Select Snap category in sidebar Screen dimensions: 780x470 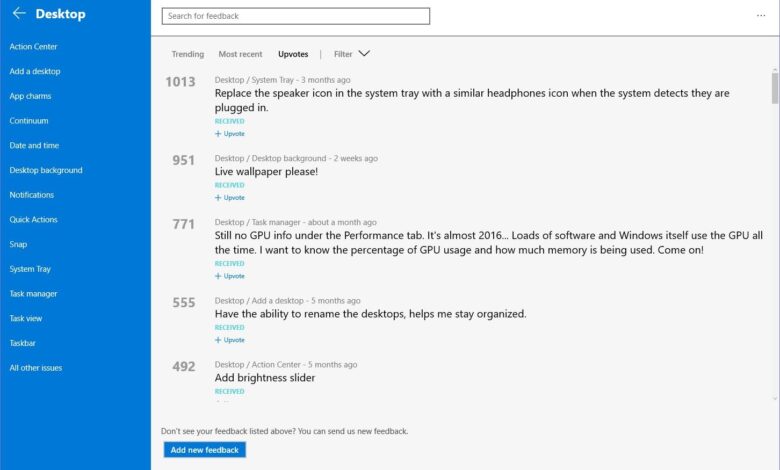tap(18, 244)
